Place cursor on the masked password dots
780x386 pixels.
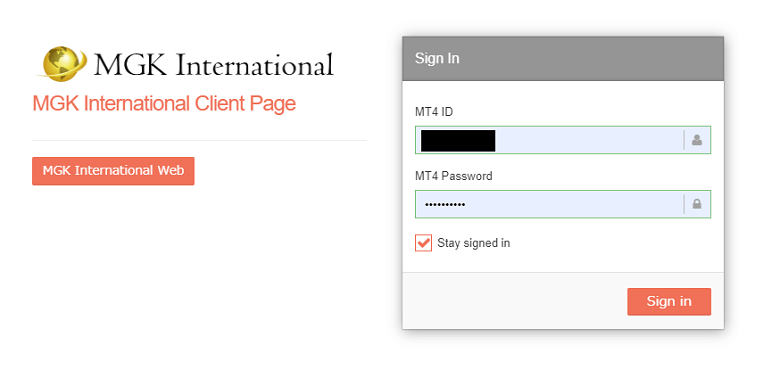point(444,204)
